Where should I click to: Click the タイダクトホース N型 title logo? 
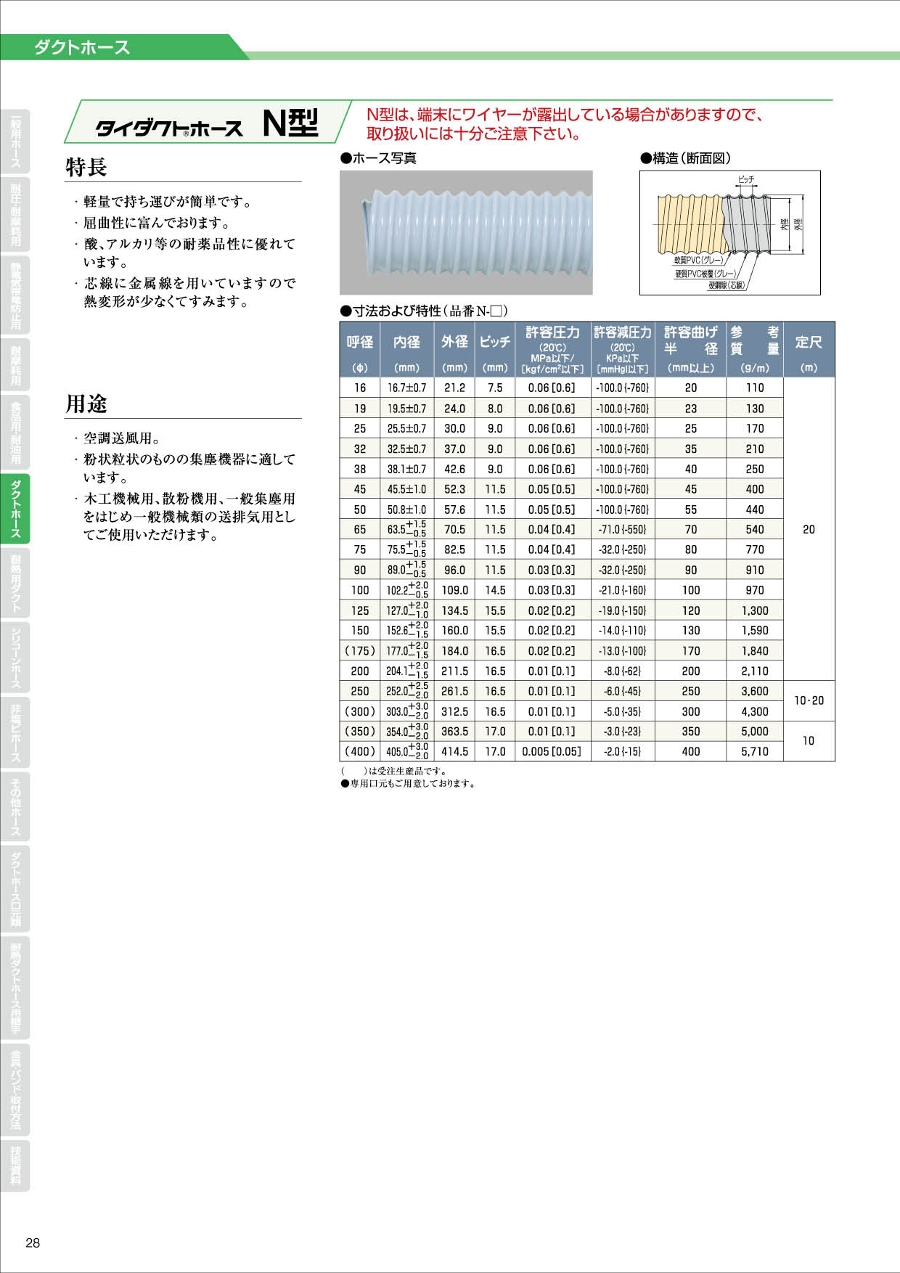(205, 125)
